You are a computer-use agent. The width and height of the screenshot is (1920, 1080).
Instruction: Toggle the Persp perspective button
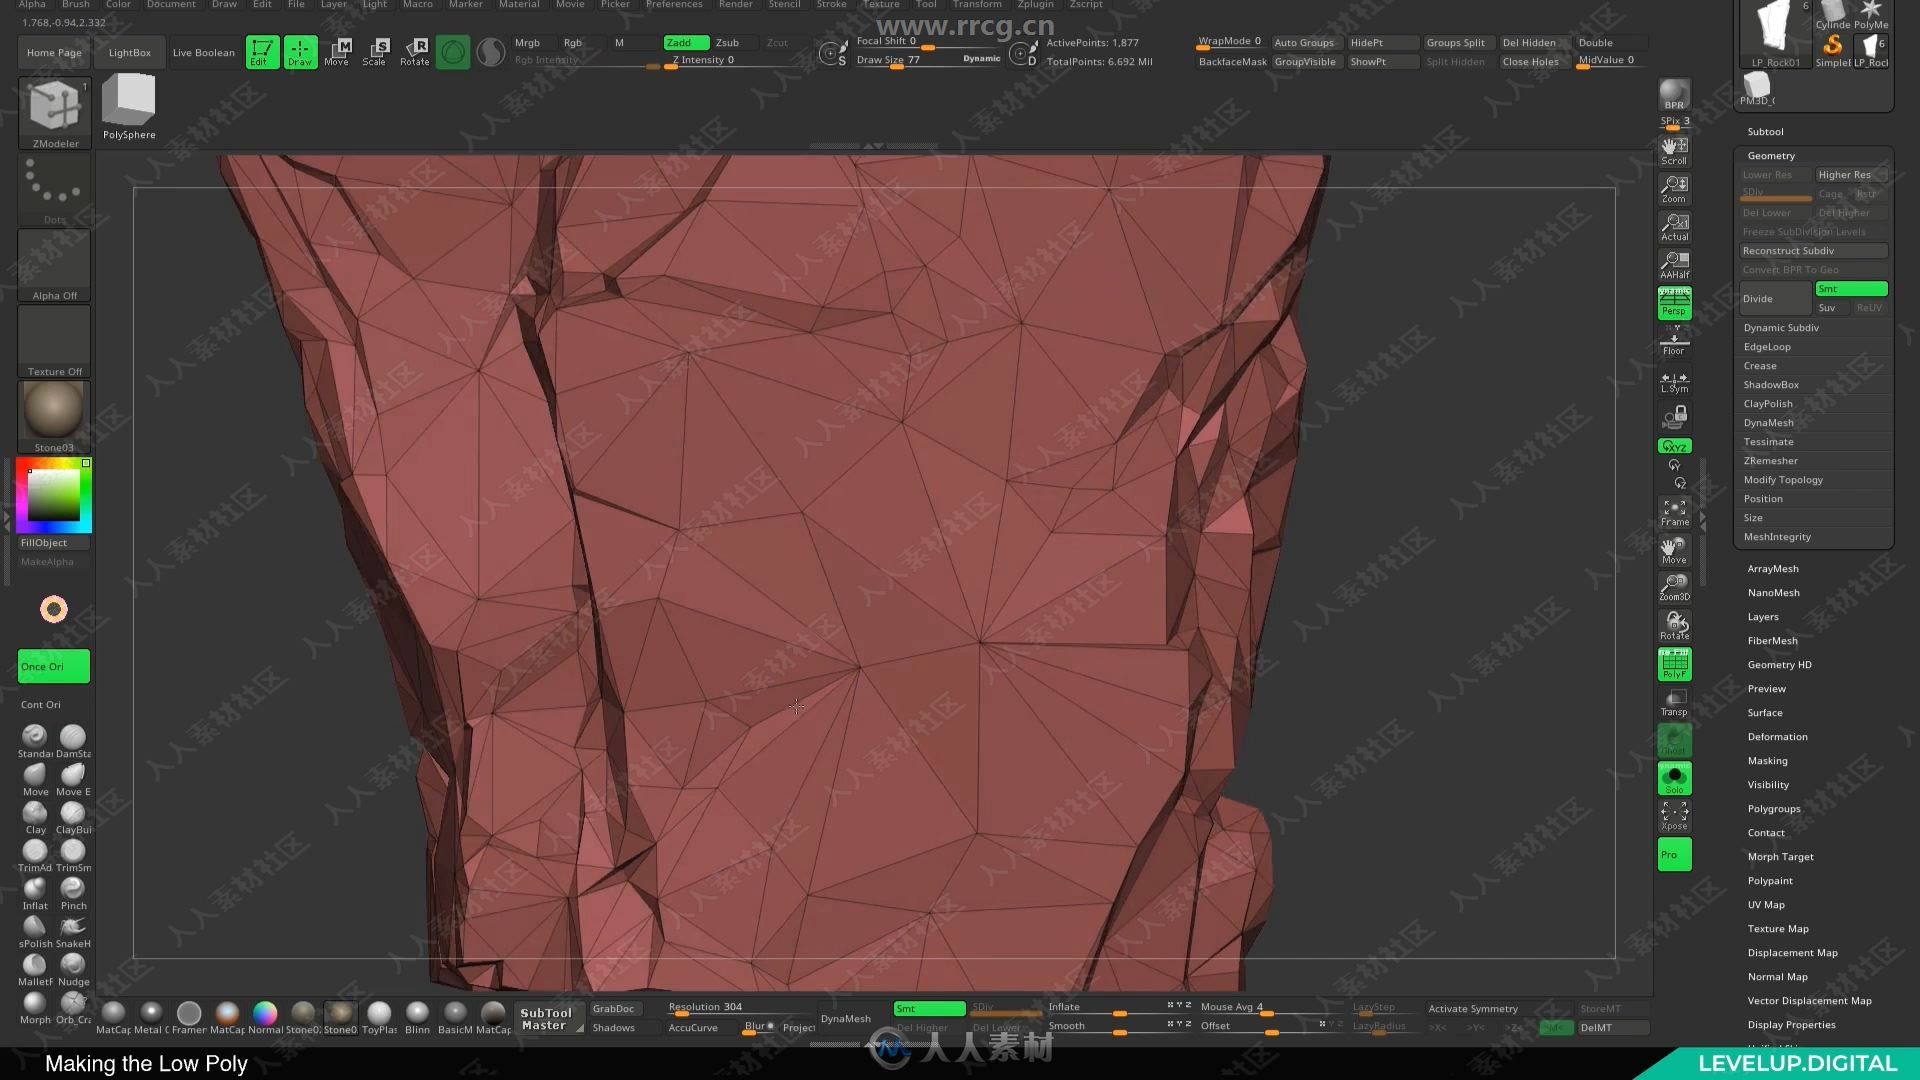pos(1674,303)
